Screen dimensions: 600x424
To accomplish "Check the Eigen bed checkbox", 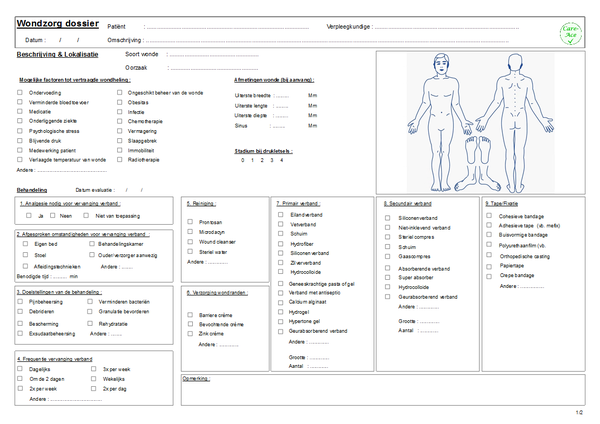I will point(23,244).
